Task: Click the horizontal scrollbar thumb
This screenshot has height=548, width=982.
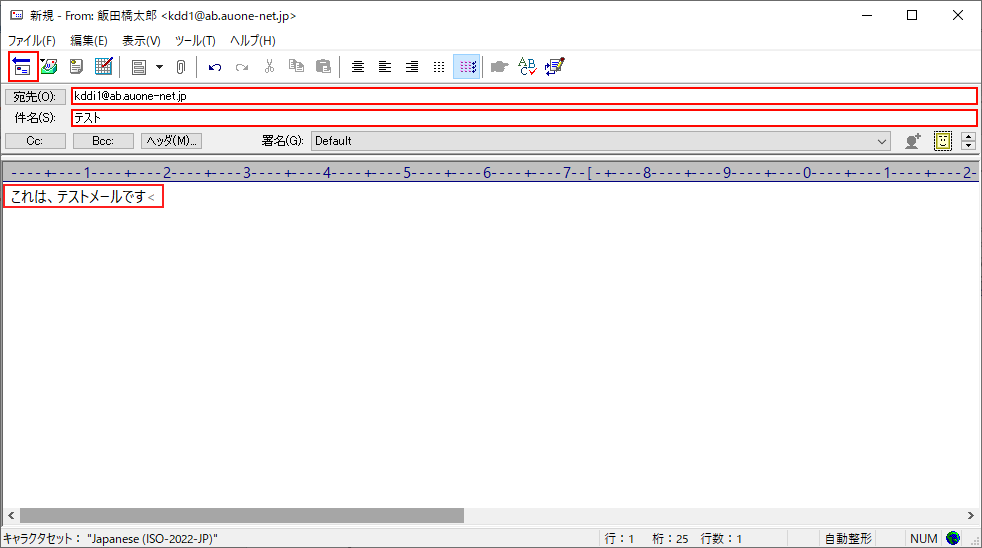Action: [242, 515]
